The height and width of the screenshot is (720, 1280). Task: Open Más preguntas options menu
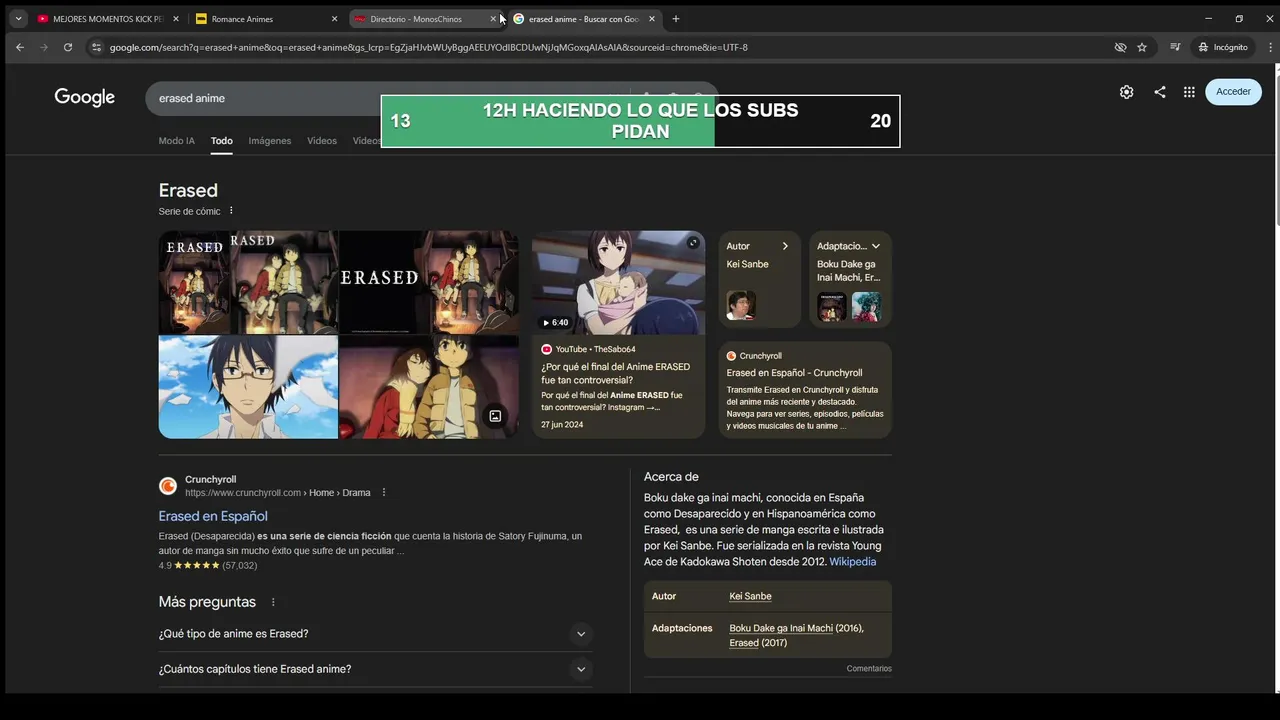273,602
